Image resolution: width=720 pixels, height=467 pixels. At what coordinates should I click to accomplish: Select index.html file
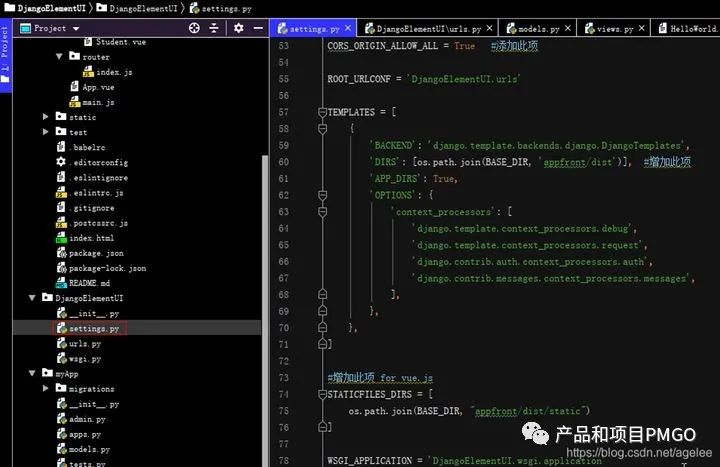[85, 238]
